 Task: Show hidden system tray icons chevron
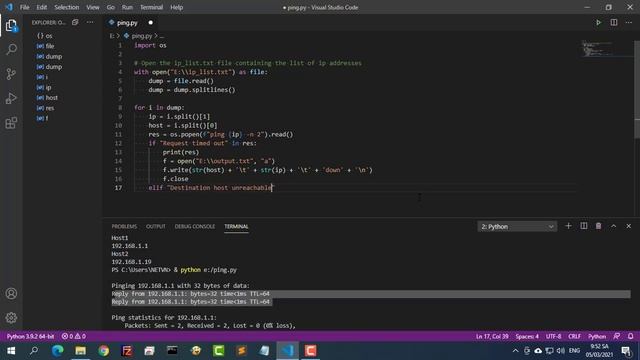click(516, 351)
